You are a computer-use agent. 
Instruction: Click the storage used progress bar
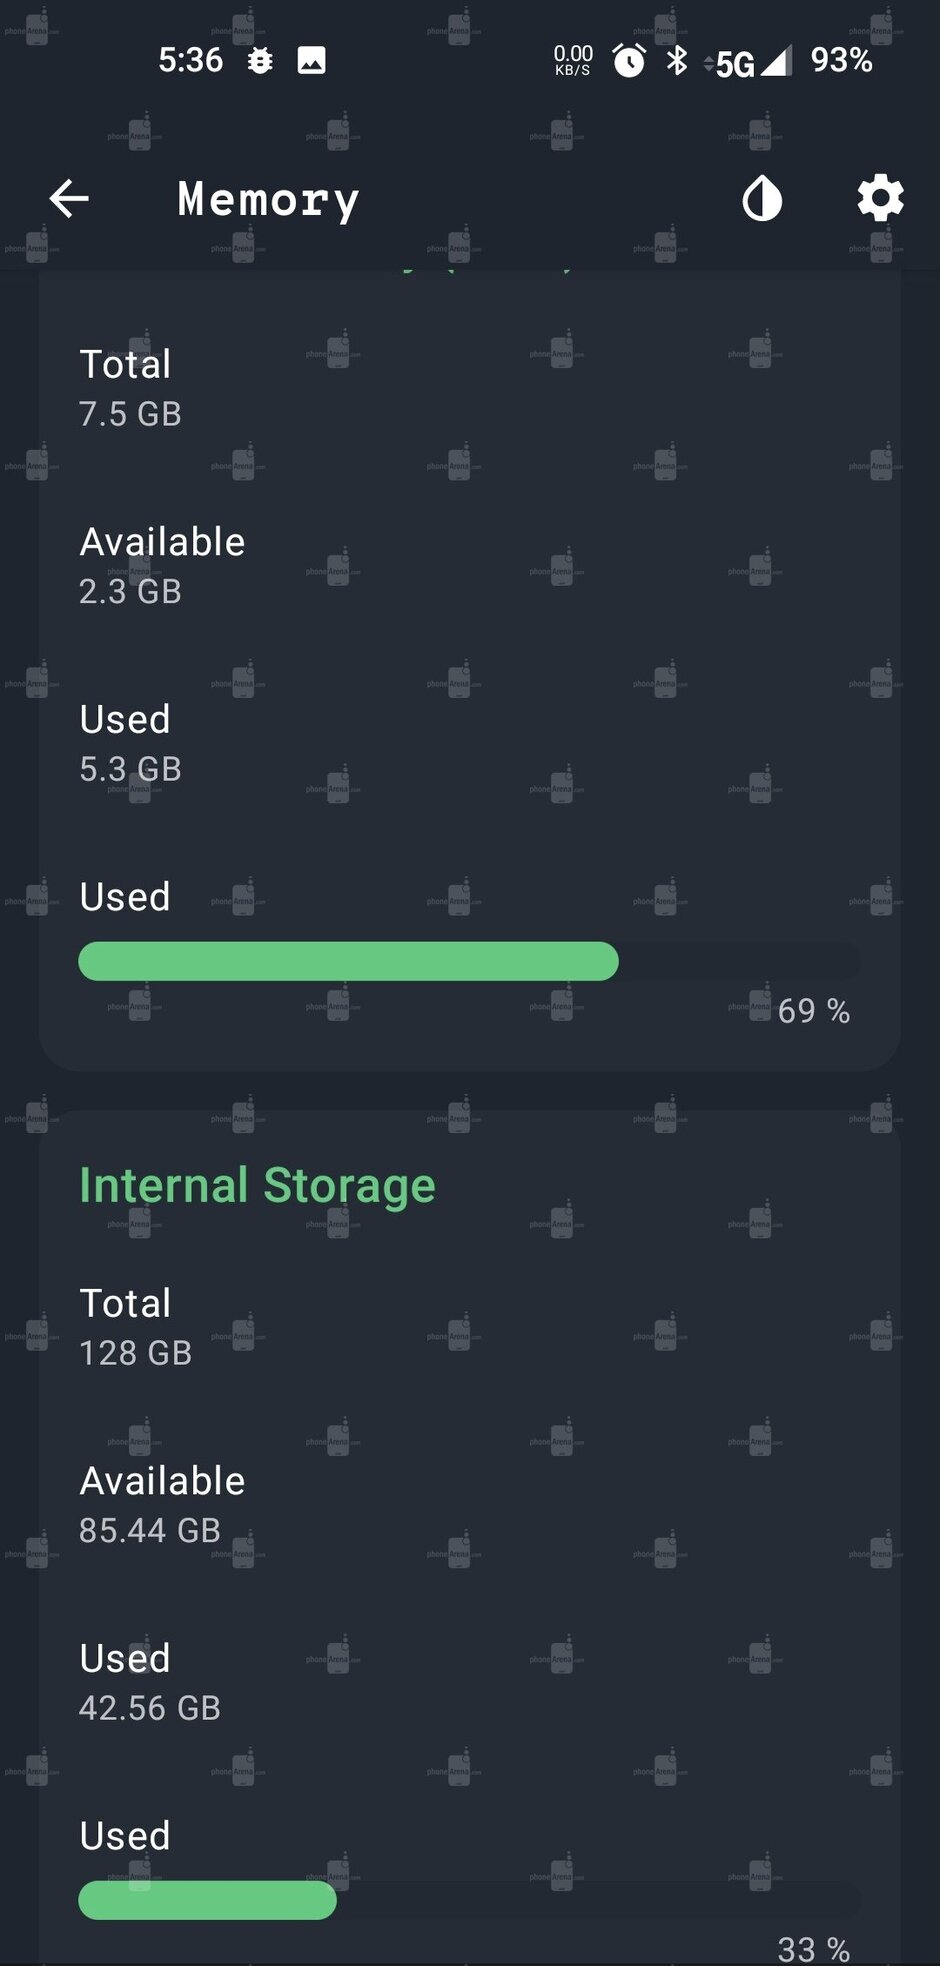tap(468, 1900)
